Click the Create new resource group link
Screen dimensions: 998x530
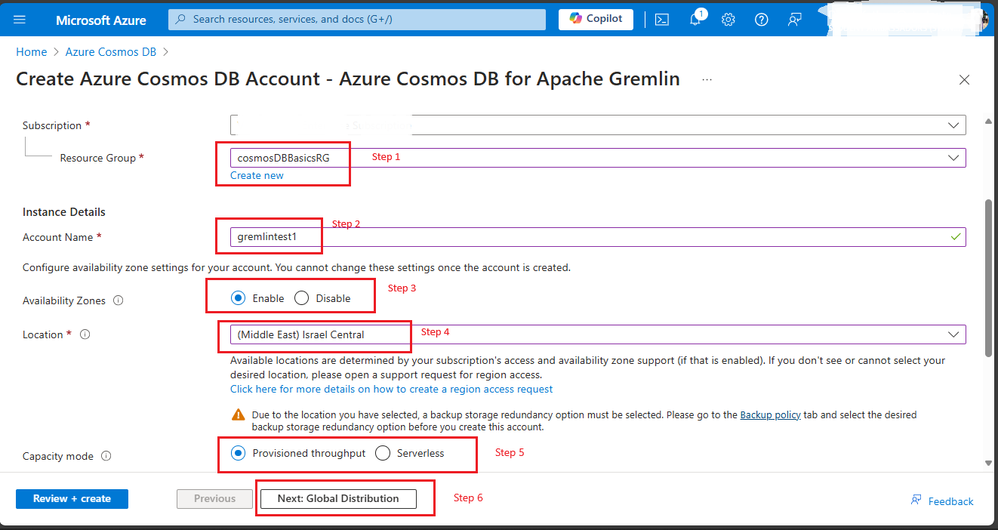point(257,175)
